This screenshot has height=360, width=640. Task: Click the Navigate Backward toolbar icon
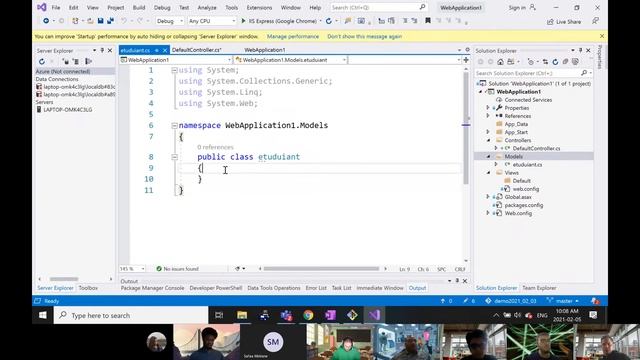point(46,21)
